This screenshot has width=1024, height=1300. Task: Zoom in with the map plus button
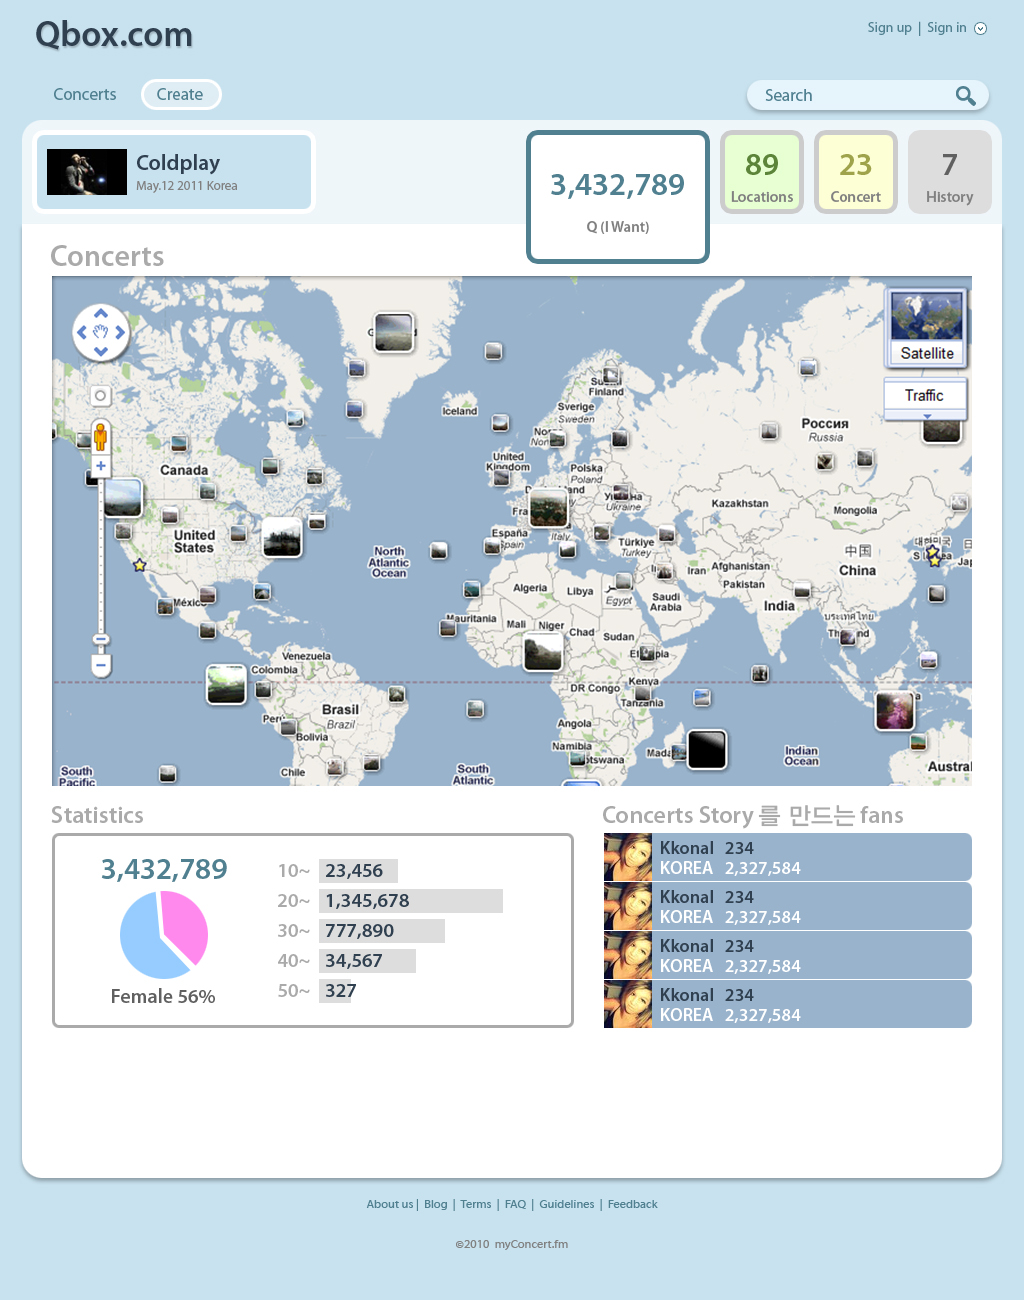(x=101, y=466)
